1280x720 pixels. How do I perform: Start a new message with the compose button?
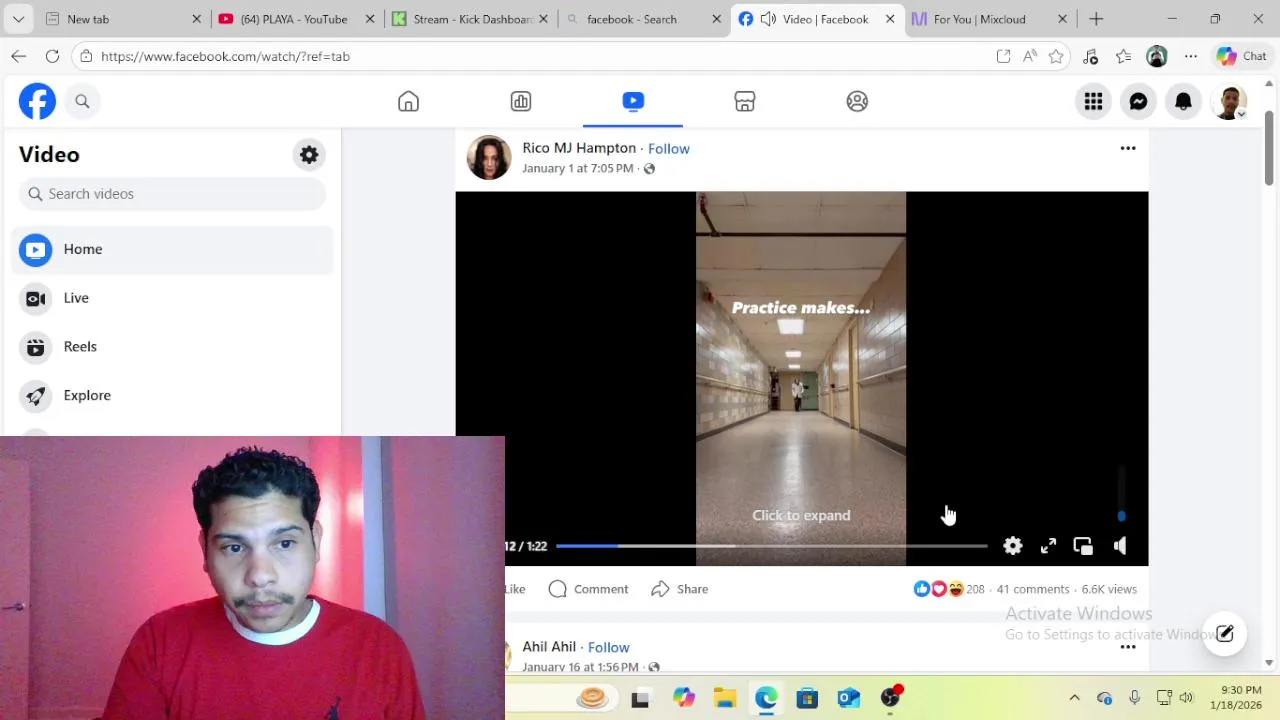pos(1225,634)
